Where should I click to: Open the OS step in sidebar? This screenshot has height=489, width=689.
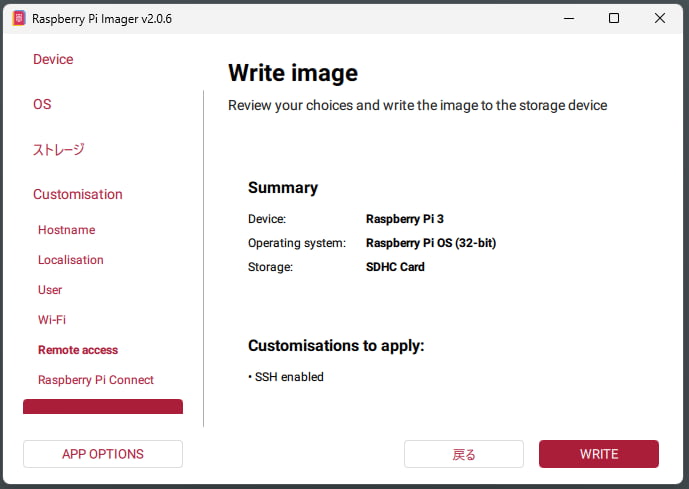pyautogui.click(x=42, y=105)
